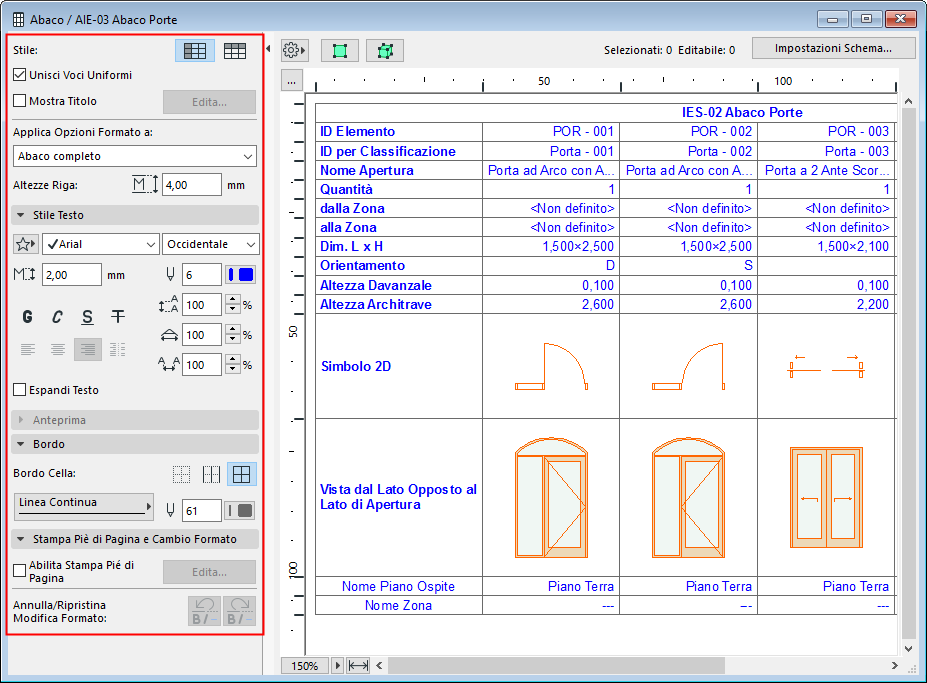
Task: Uncheck Unisci Voci Uniformi checkbox
Action: pyautogui.click(x=20, y=75)
